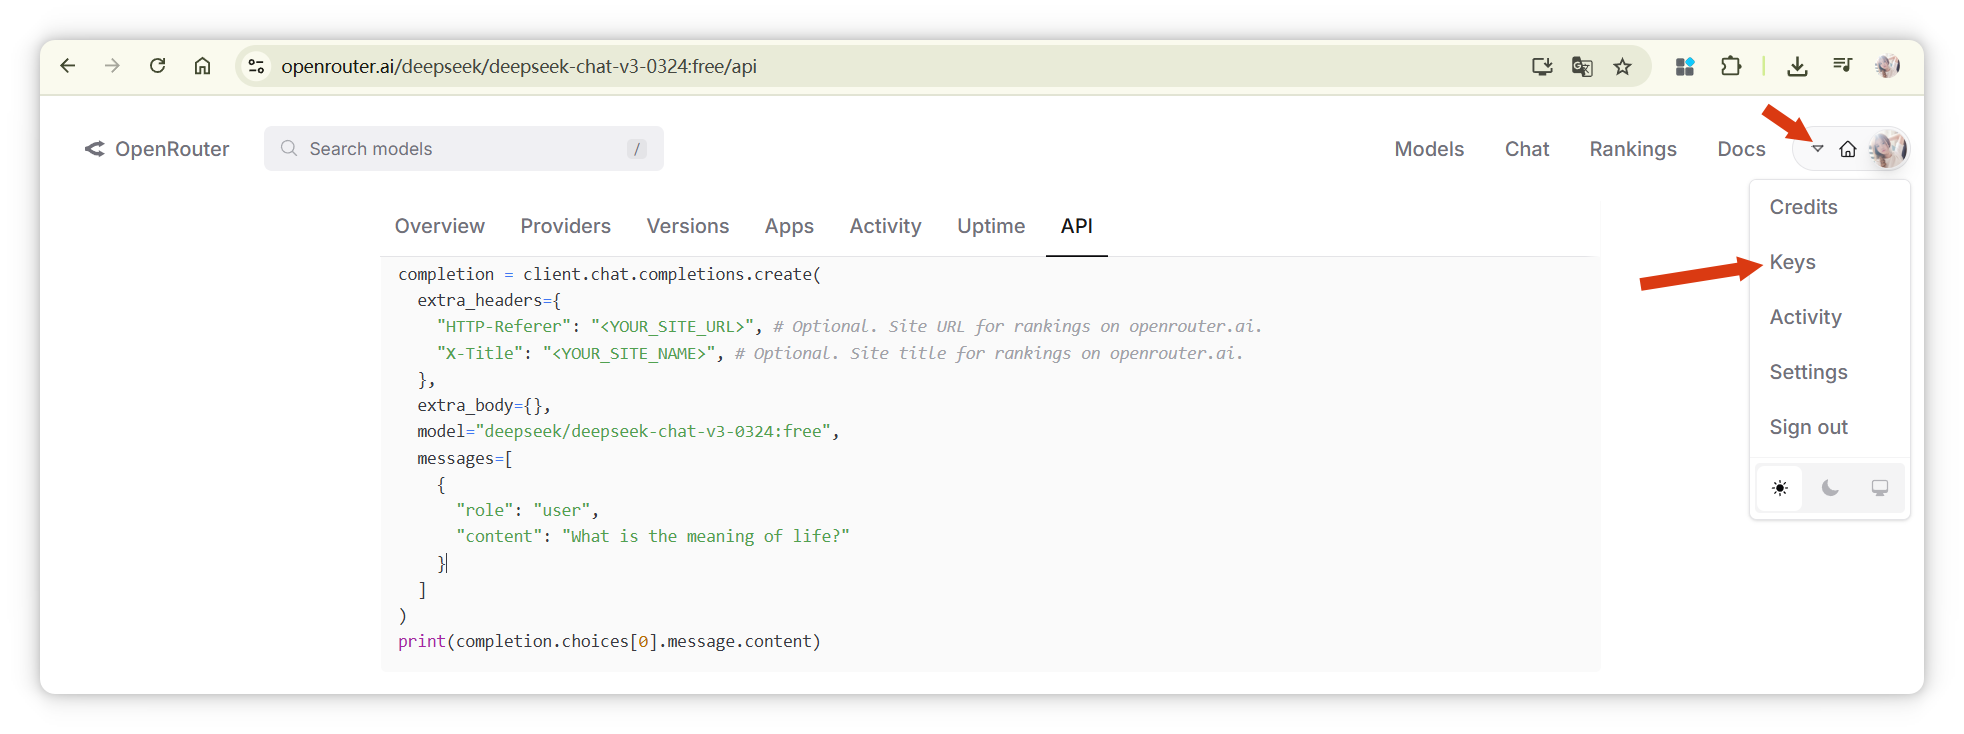Enable light theme with the sun icon
The width and height of the screenshot is (1964, 734).
pos(1780,488)
